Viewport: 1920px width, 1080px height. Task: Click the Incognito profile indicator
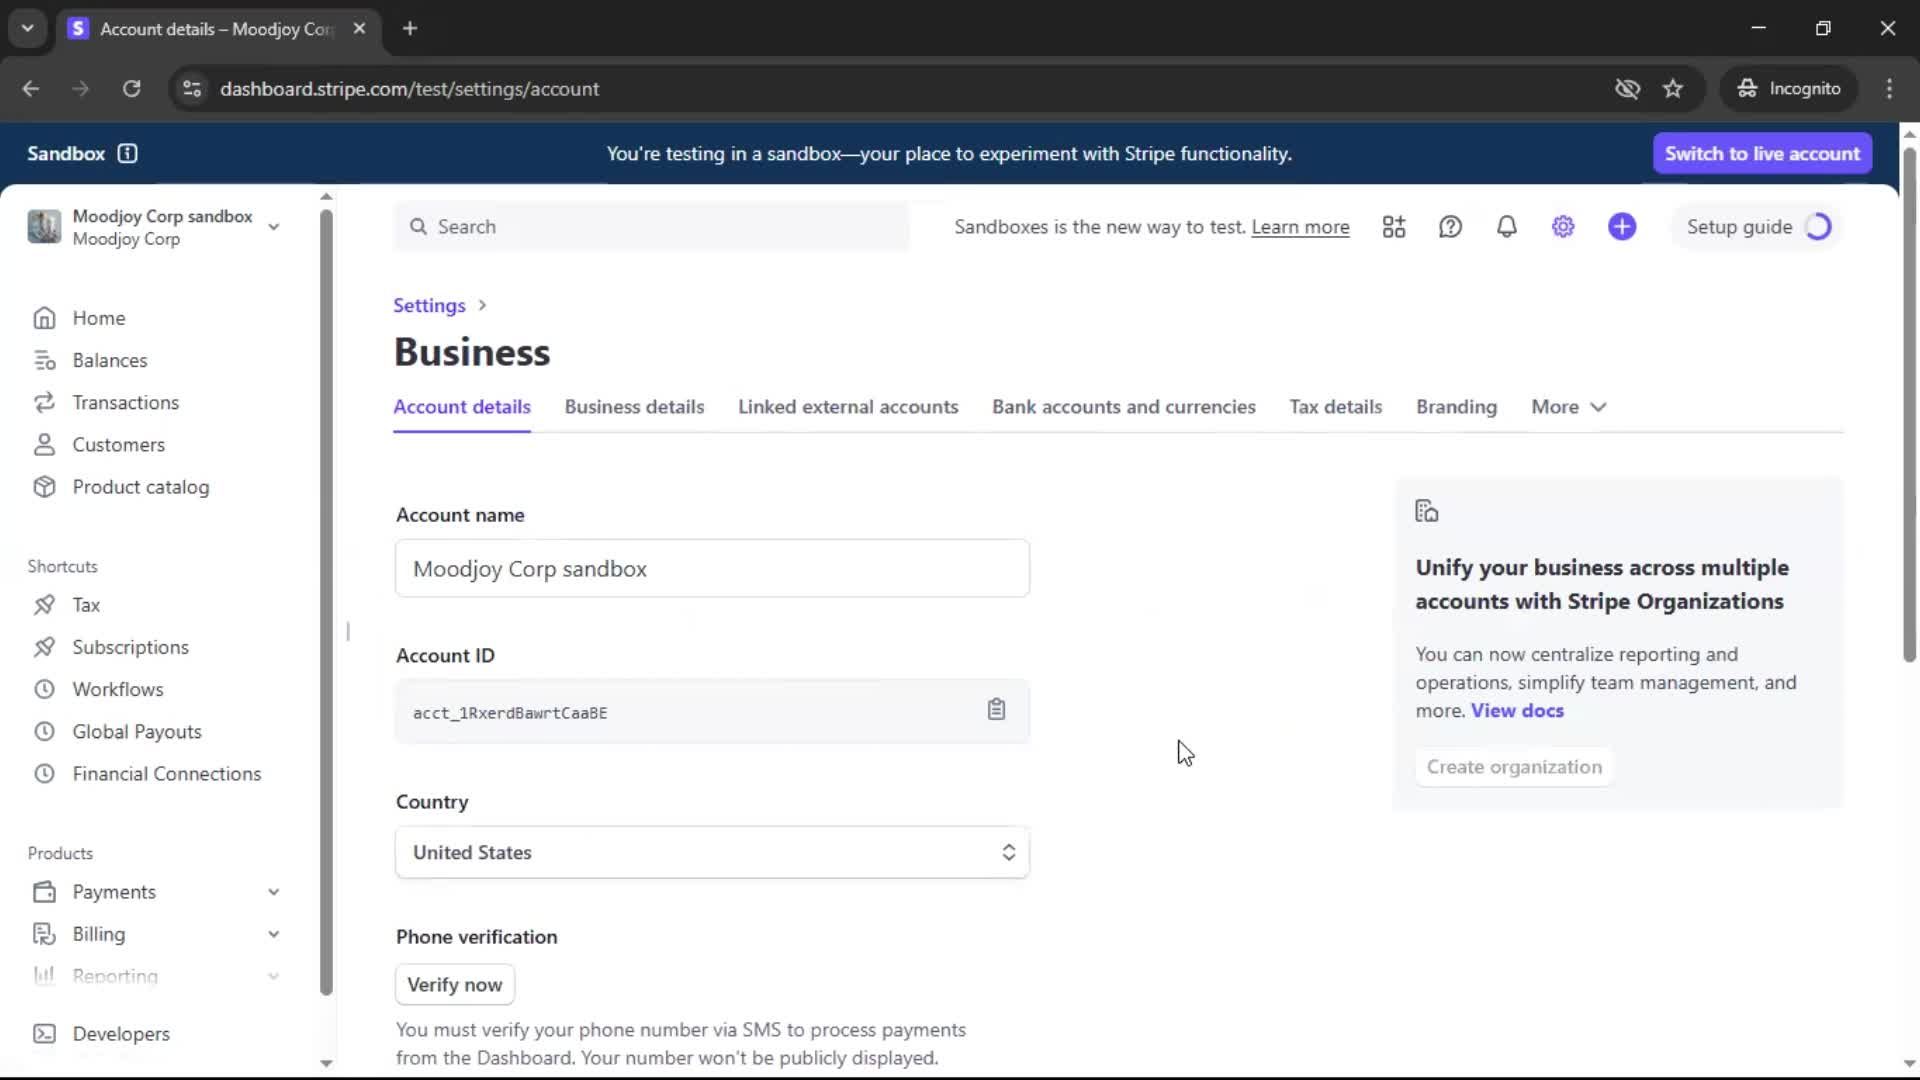pyautogui.click(x=1789, y=89)
